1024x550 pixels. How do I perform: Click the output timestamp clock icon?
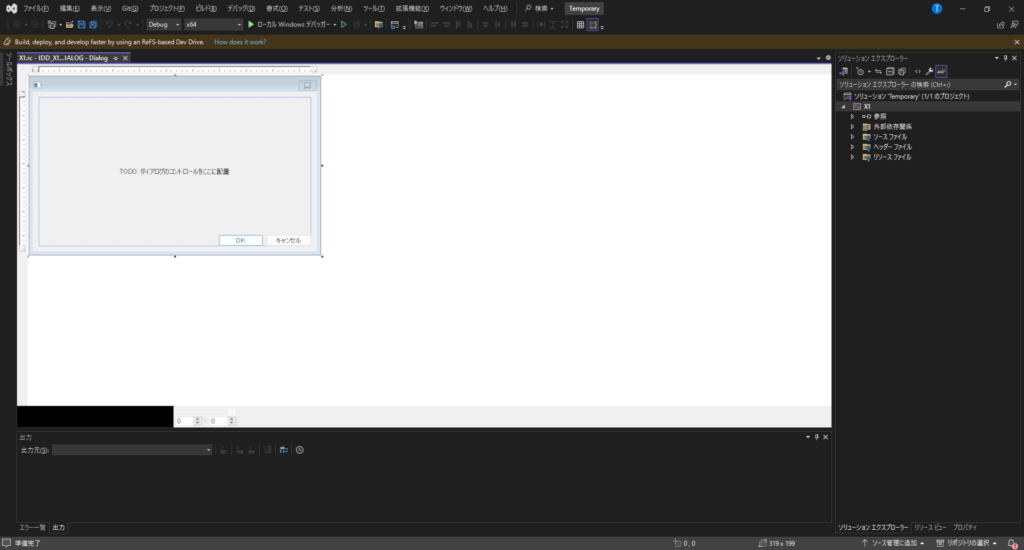(299, 450)
